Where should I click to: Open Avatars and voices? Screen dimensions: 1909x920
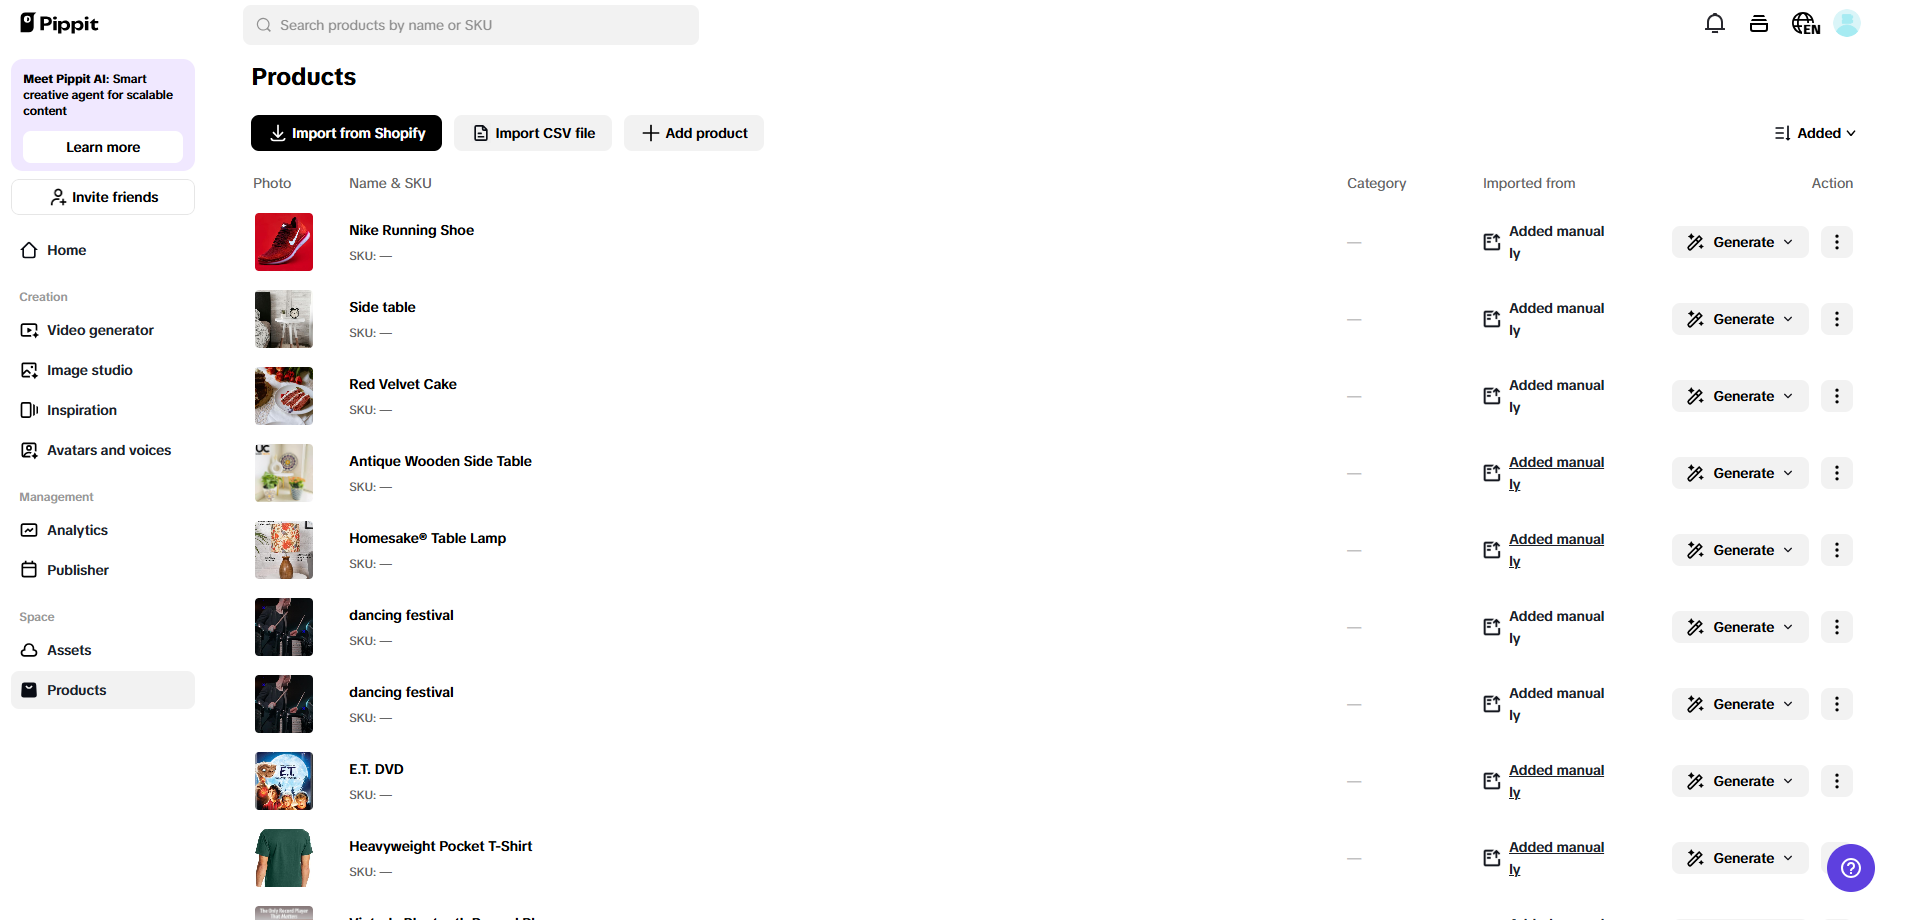tap(103, 450)
